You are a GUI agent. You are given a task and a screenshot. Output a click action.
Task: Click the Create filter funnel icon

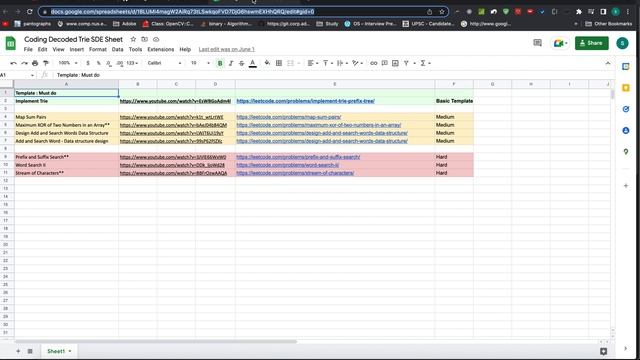tap(406, 63)
